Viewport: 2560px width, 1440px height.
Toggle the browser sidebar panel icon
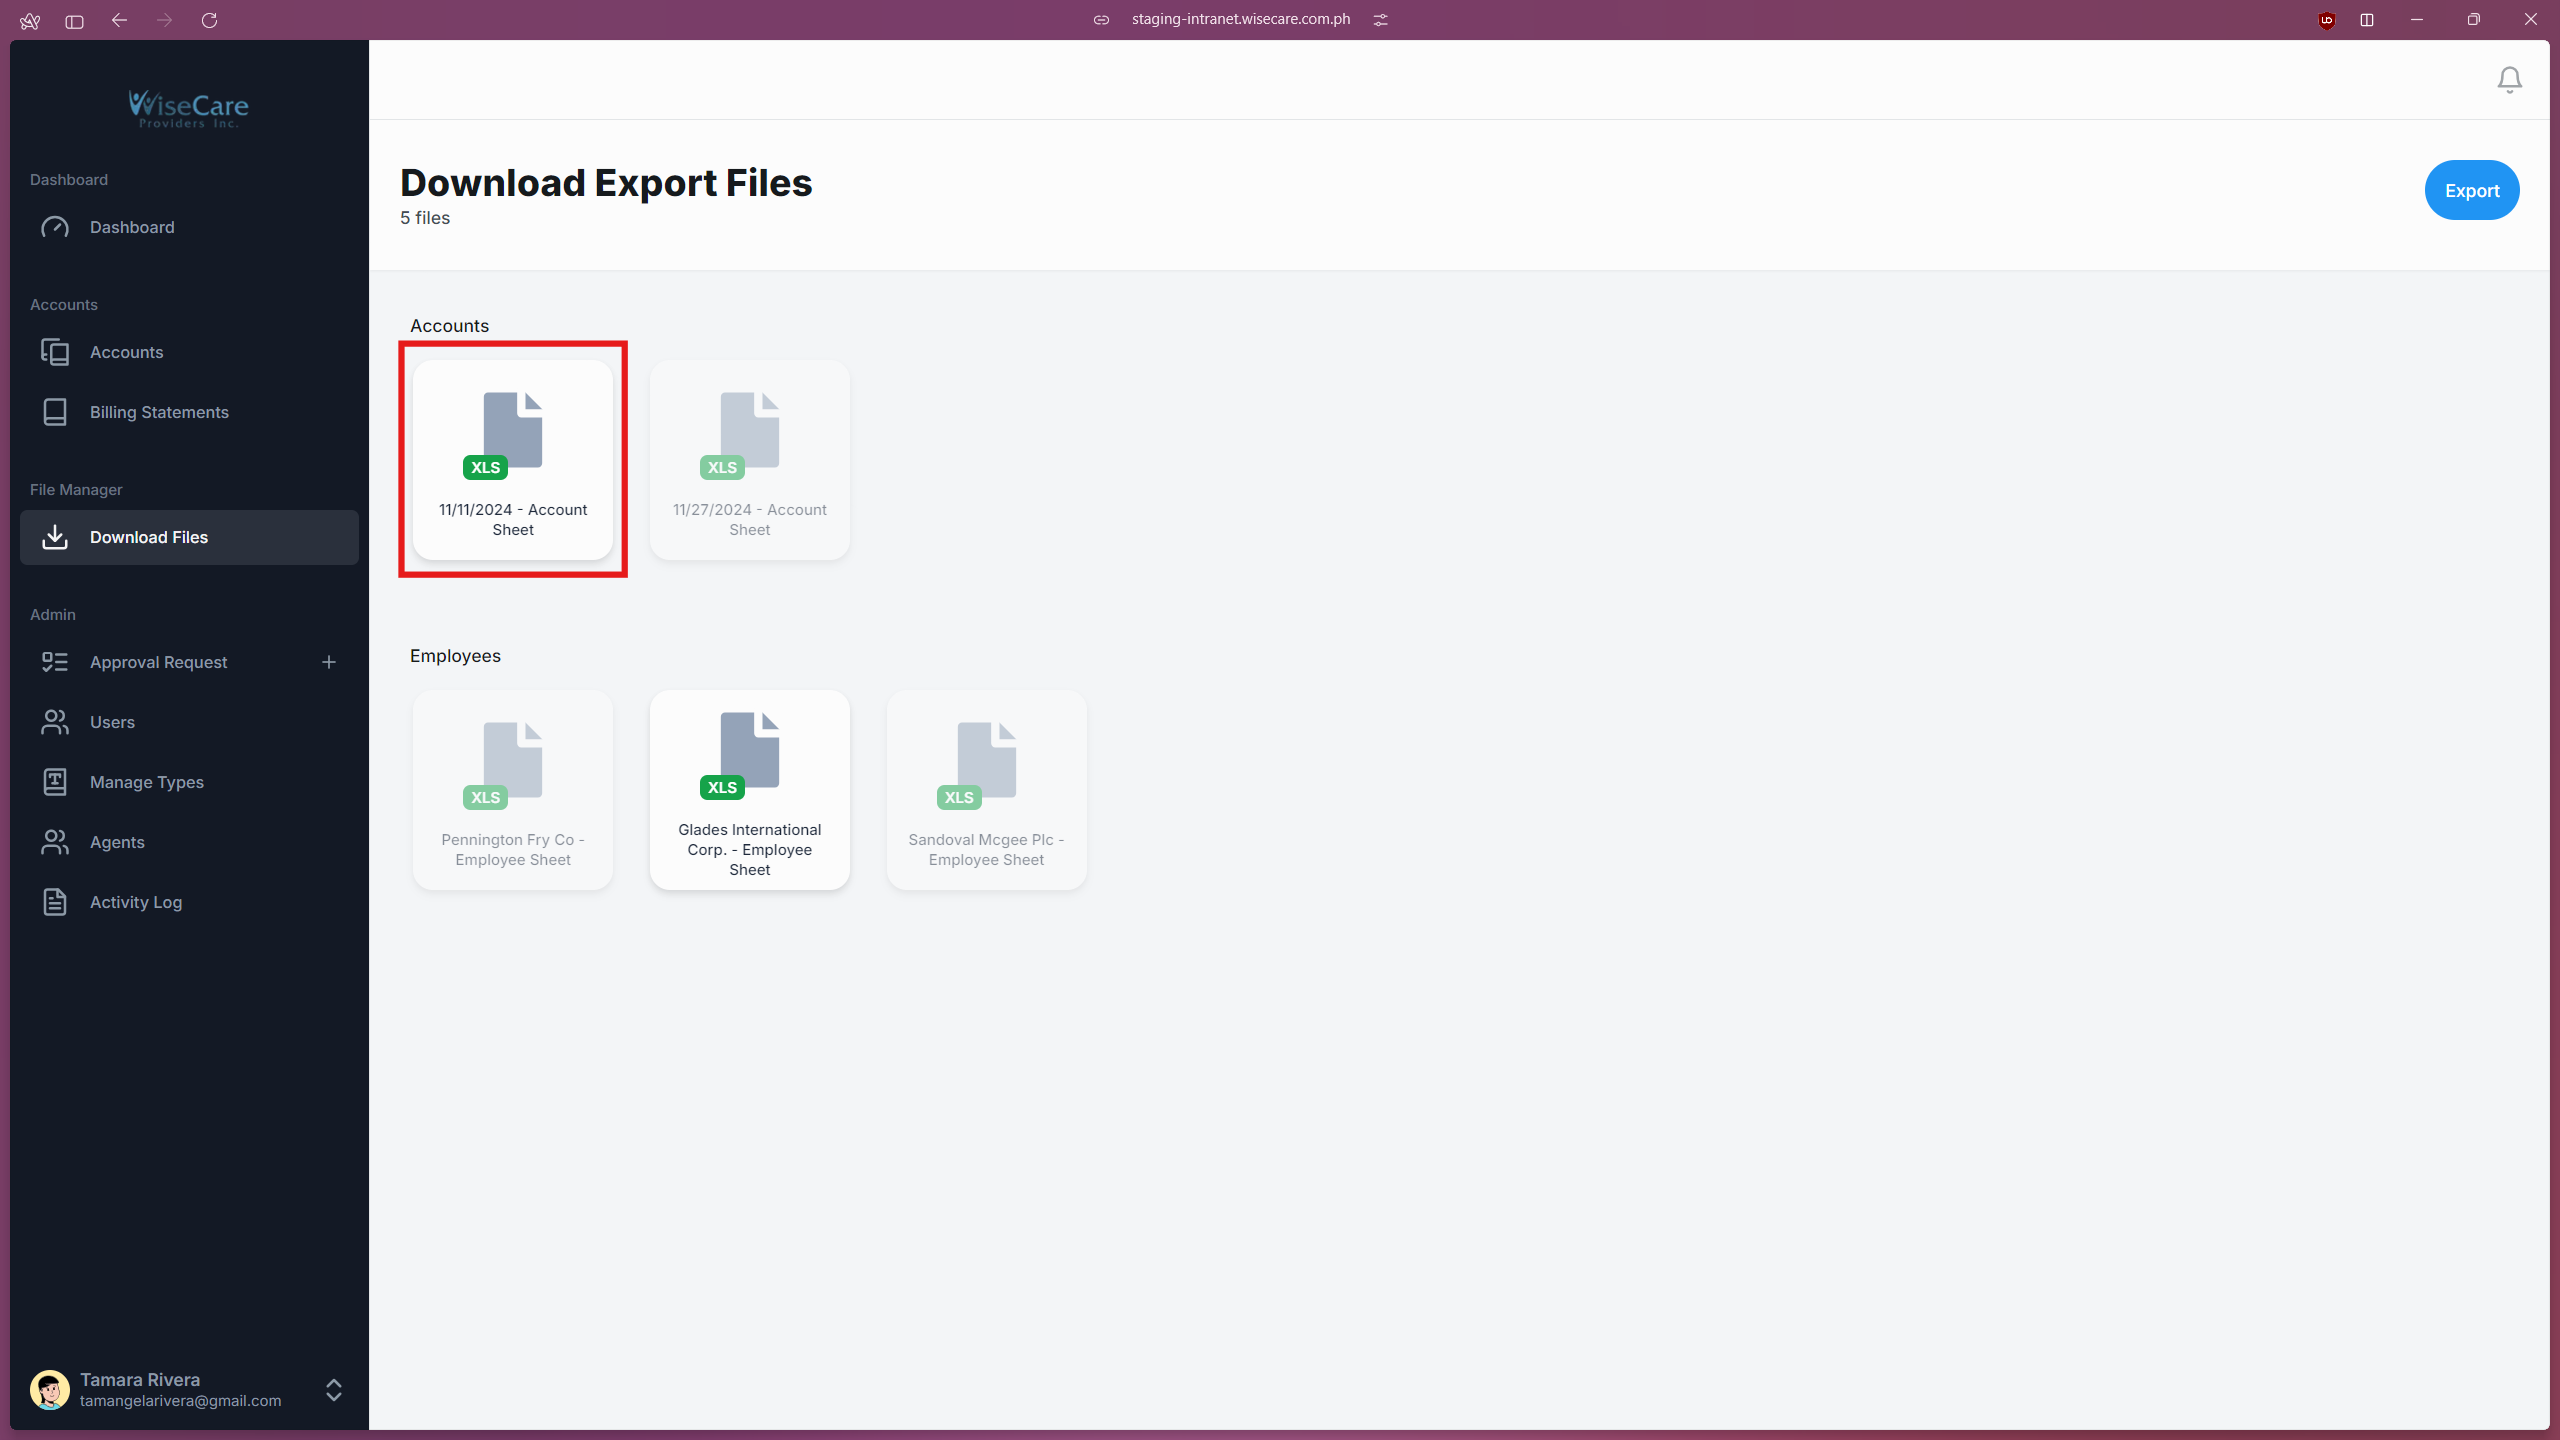(74, 20)
